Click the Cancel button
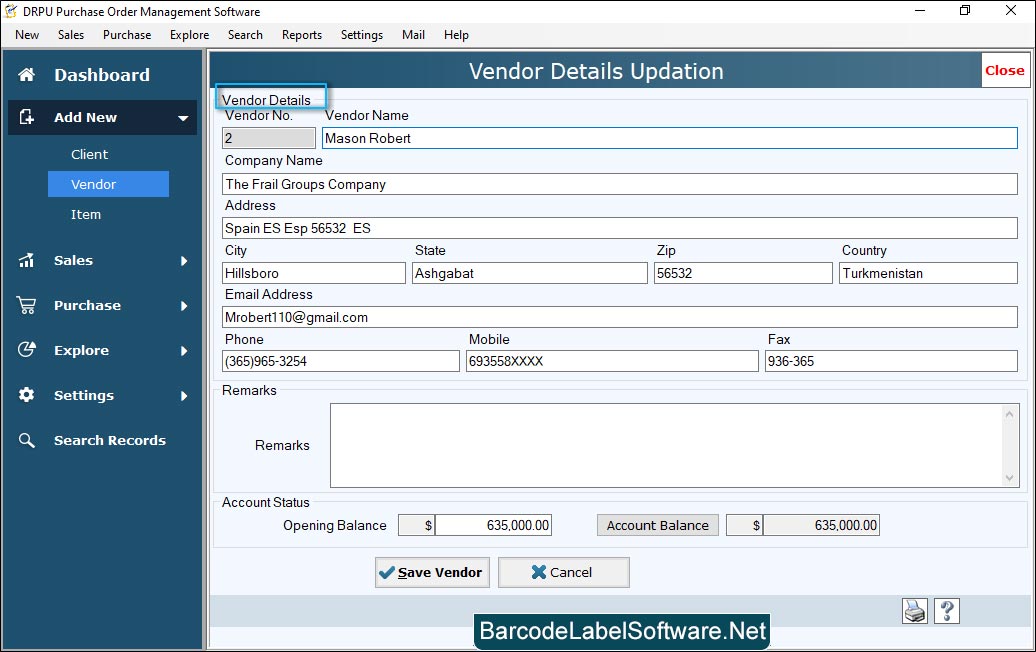The image size is (1036, 652). point(563,572)
